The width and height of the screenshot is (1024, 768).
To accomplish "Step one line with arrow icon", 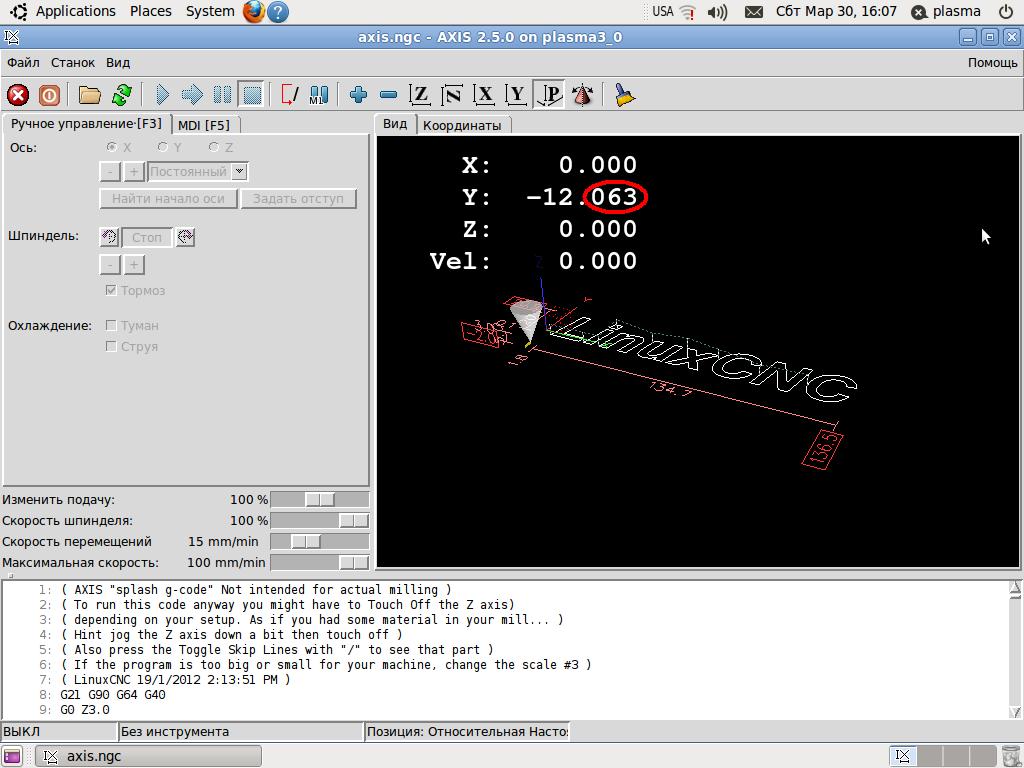I will pos(192,95).
